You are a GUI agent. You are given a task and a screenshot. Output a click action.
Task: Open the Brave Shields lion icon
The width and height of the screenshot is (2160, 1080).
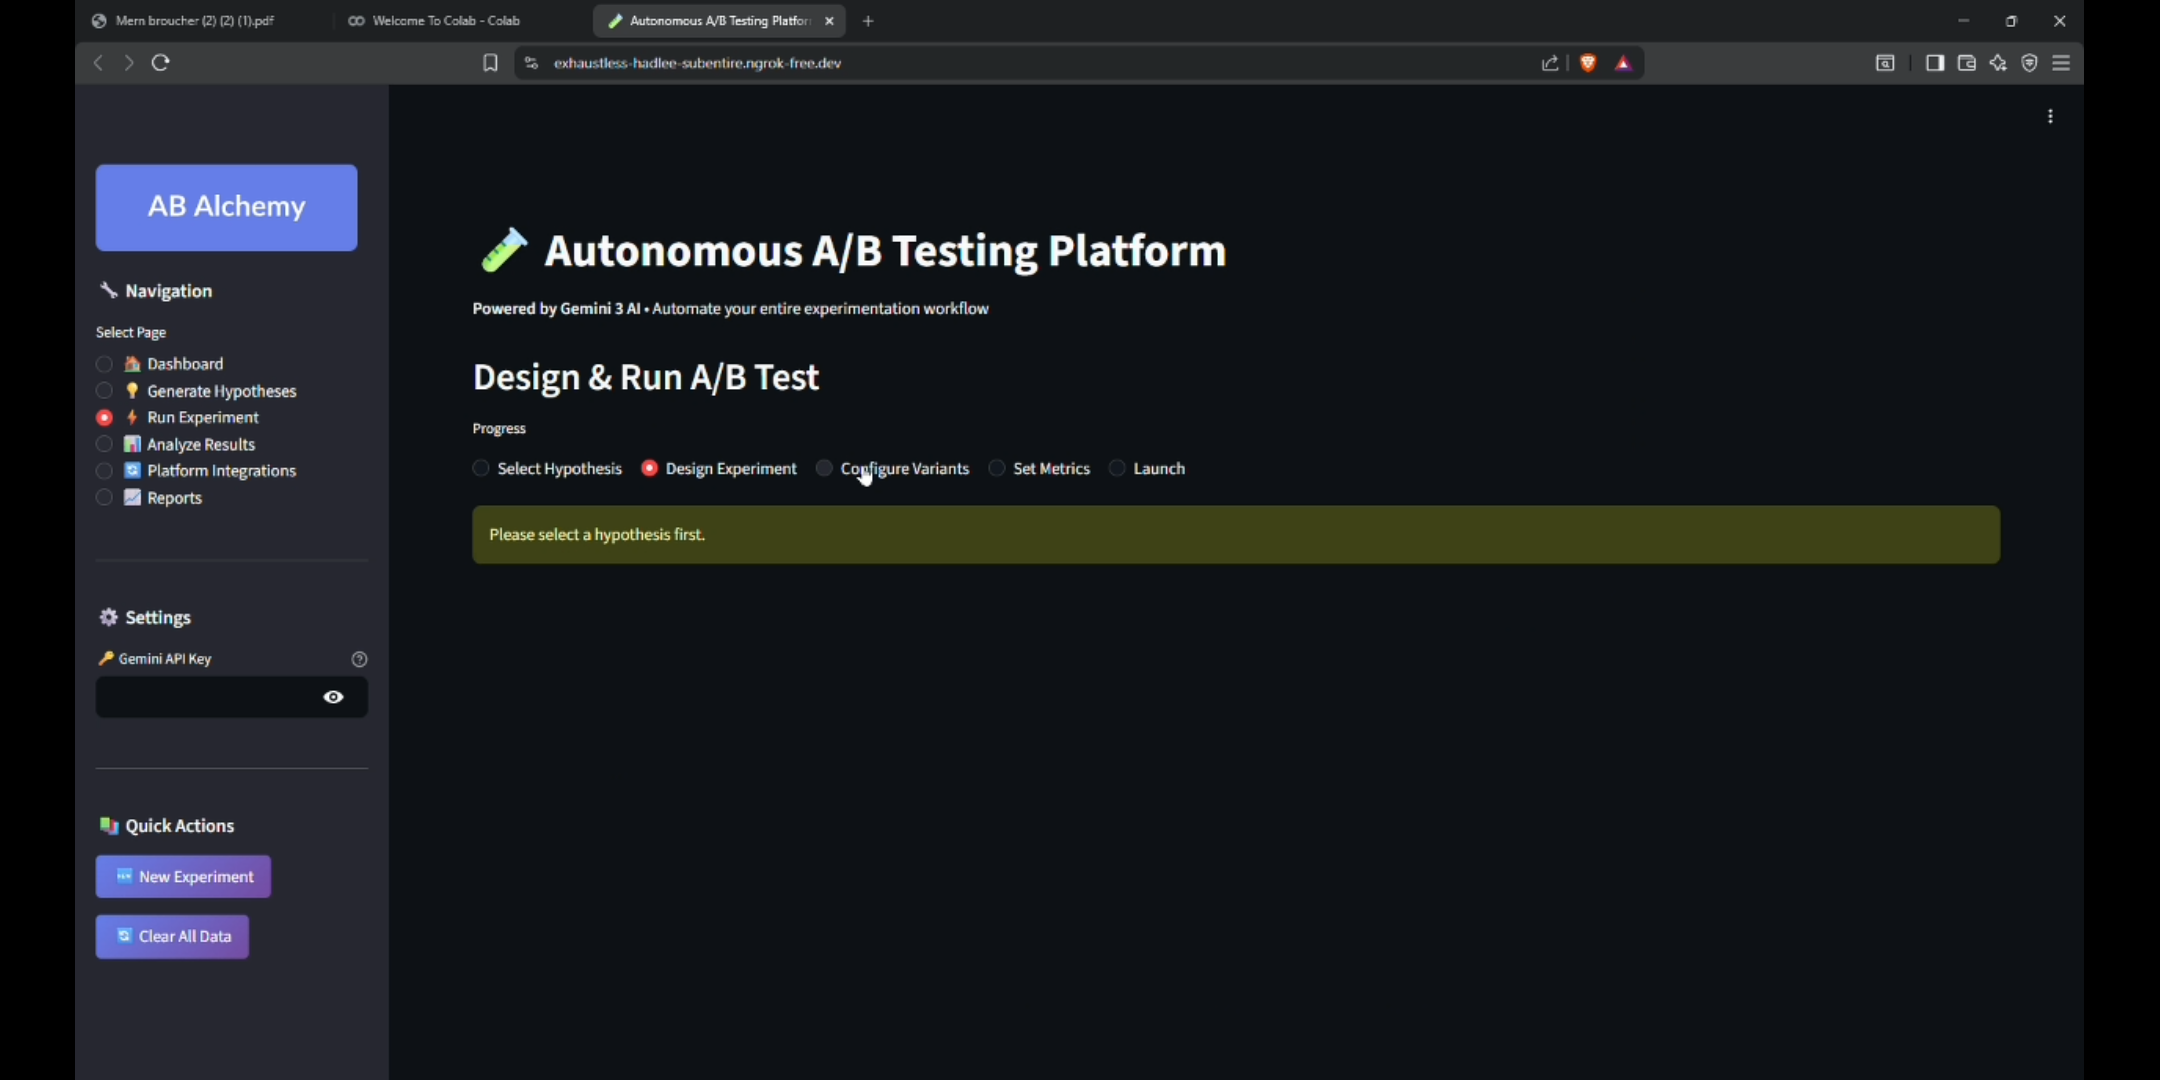click(1588, 63)
